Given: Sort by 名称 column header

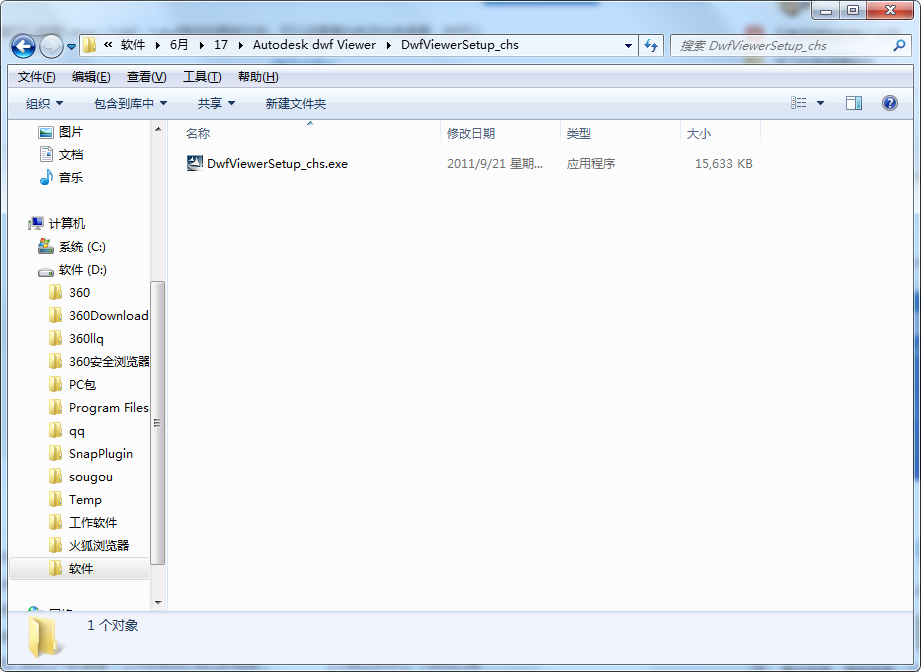Looking at the screenshot, I should click(x=198, y=133).
